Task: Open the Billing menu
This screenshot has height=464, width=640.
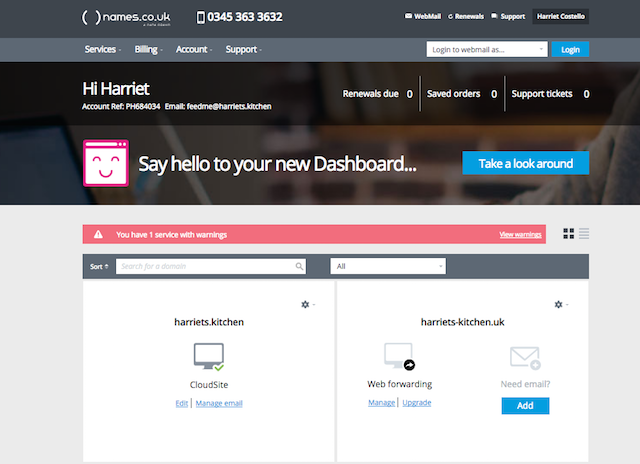Action: [x=149, y=49]
